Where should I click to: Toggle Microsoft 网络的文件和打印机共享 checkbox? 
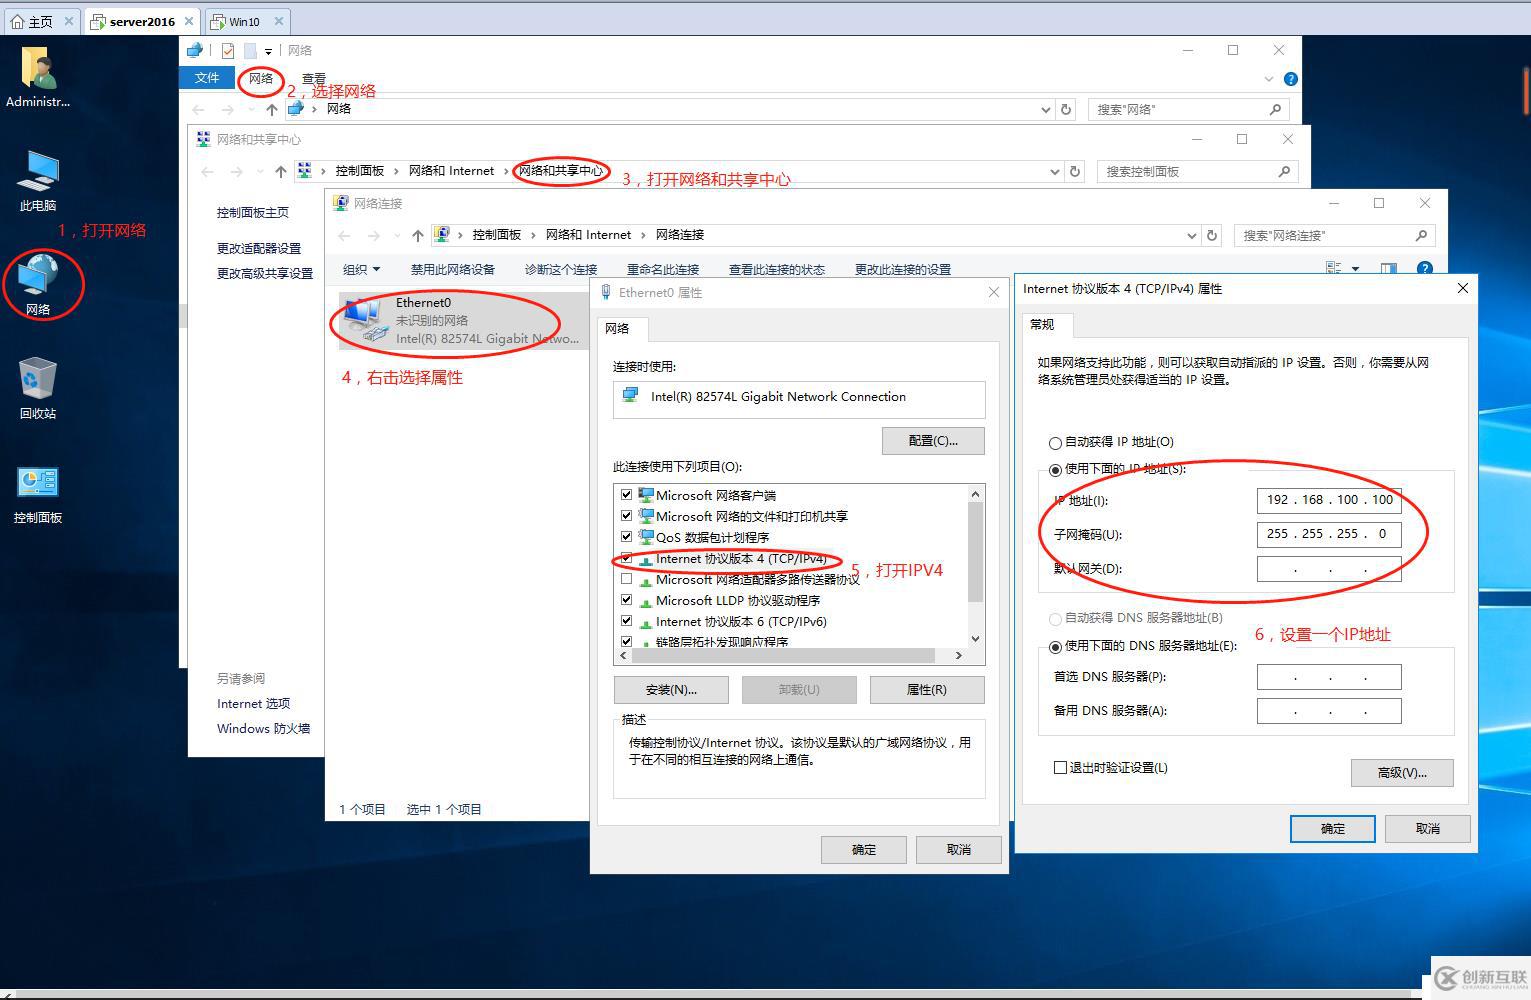[x=626, y=515]
